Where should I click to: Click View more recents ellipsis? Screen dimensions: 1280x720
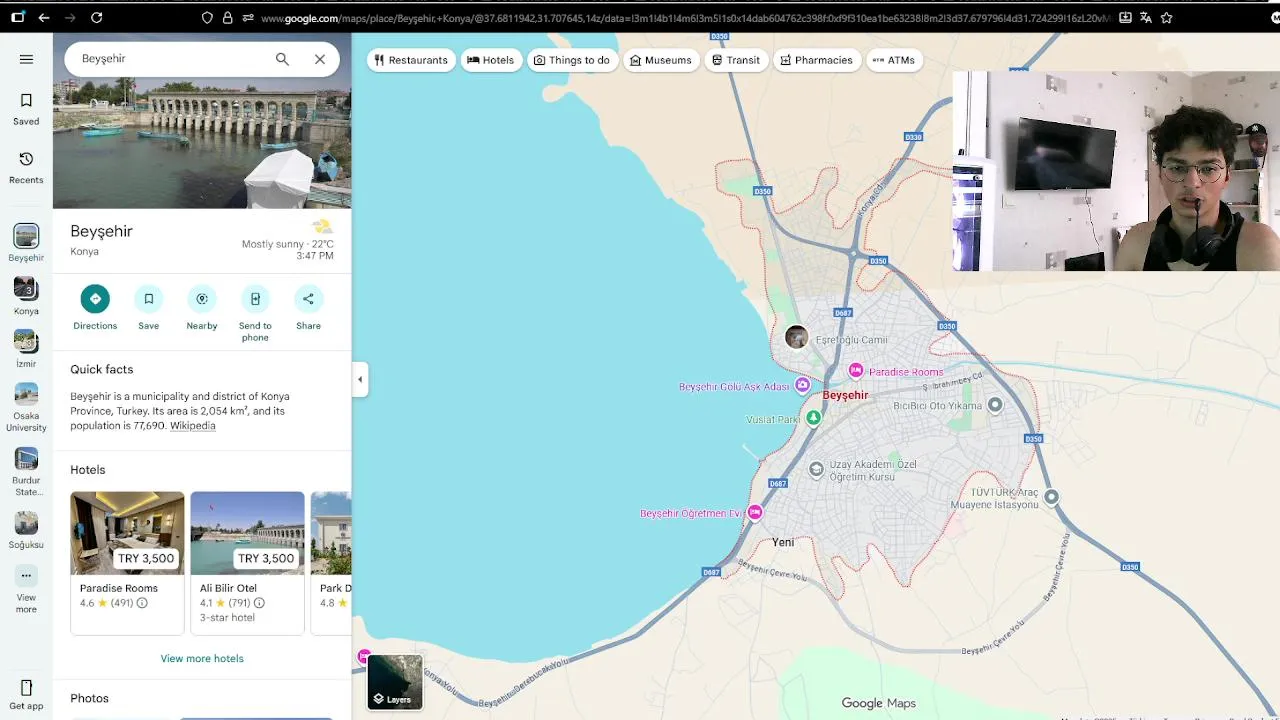26,576
